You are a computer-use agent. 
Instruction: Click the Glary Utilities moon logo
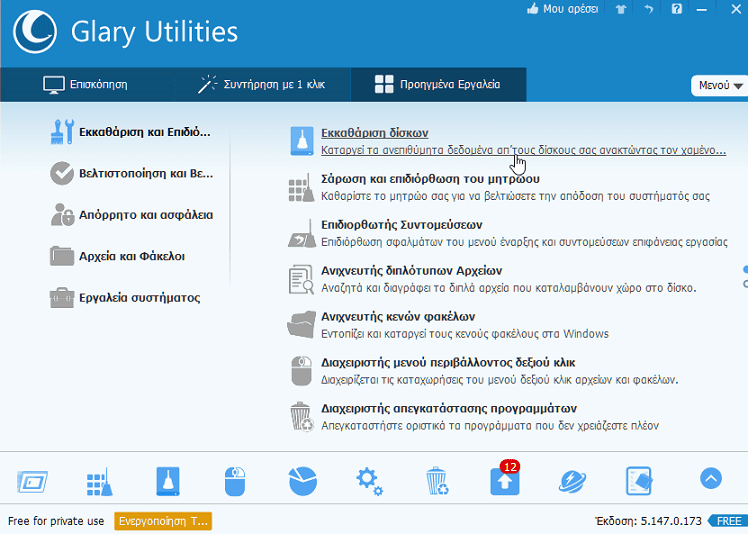tap(35, 31)
